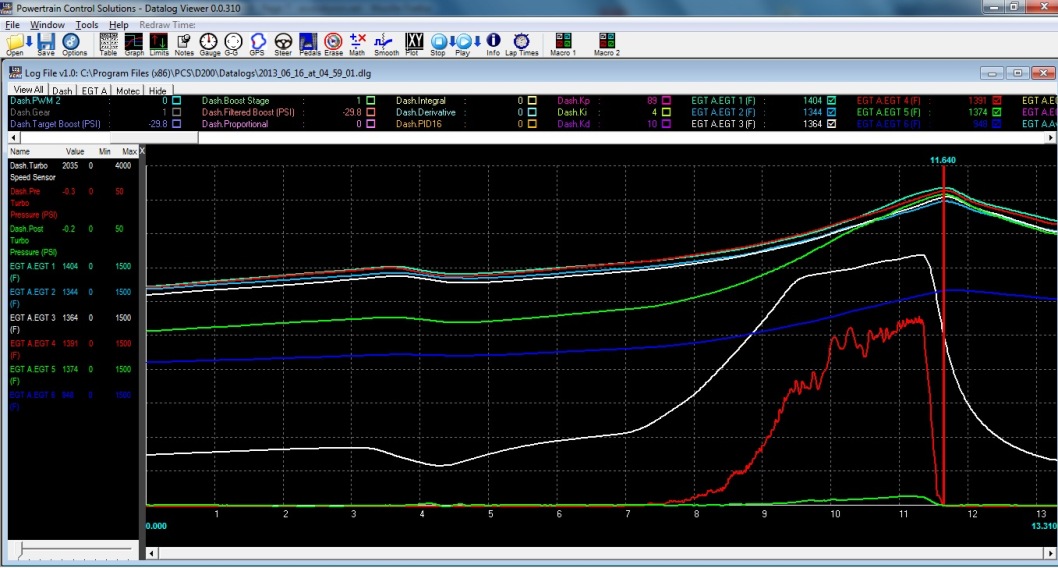The image size is (1058, 568).
Task: Open the Gauge view from toolbar
Action: [209, 42]
